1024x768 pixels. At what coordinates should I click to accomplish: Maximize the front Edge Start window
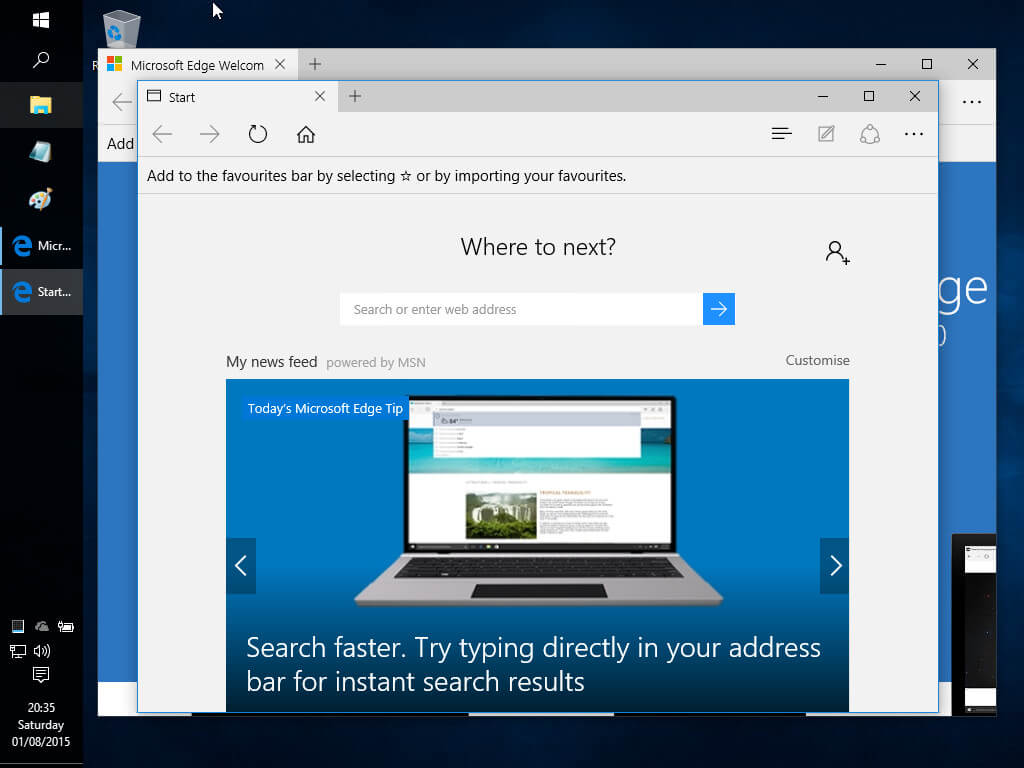[x=869, y=97]
